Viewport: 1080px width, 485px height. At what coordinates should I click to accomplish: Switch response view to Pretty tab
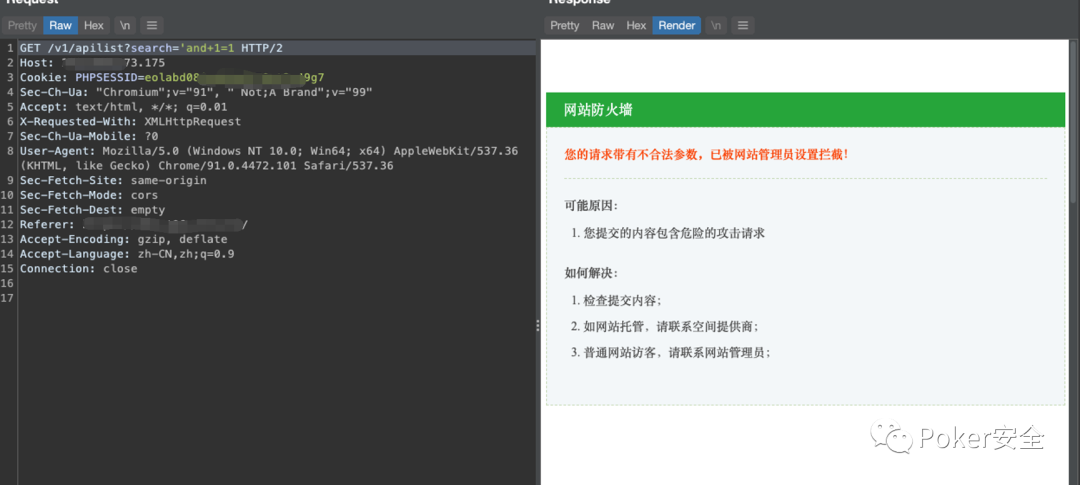pyautogui.click(x=565, y=25)
